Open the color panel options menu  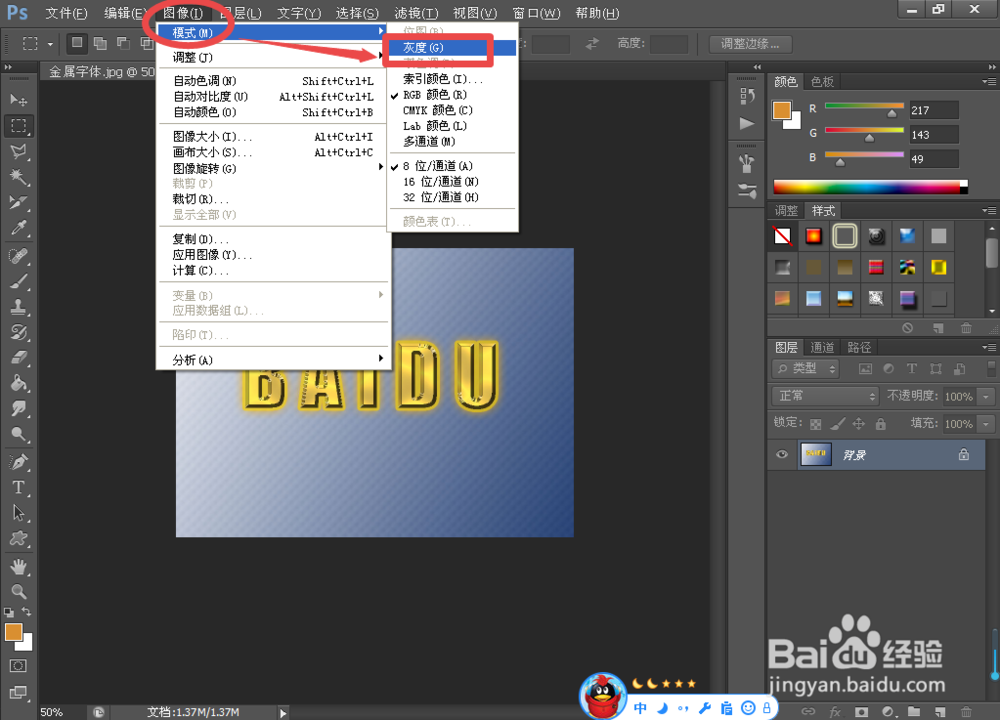coord(989,82)
